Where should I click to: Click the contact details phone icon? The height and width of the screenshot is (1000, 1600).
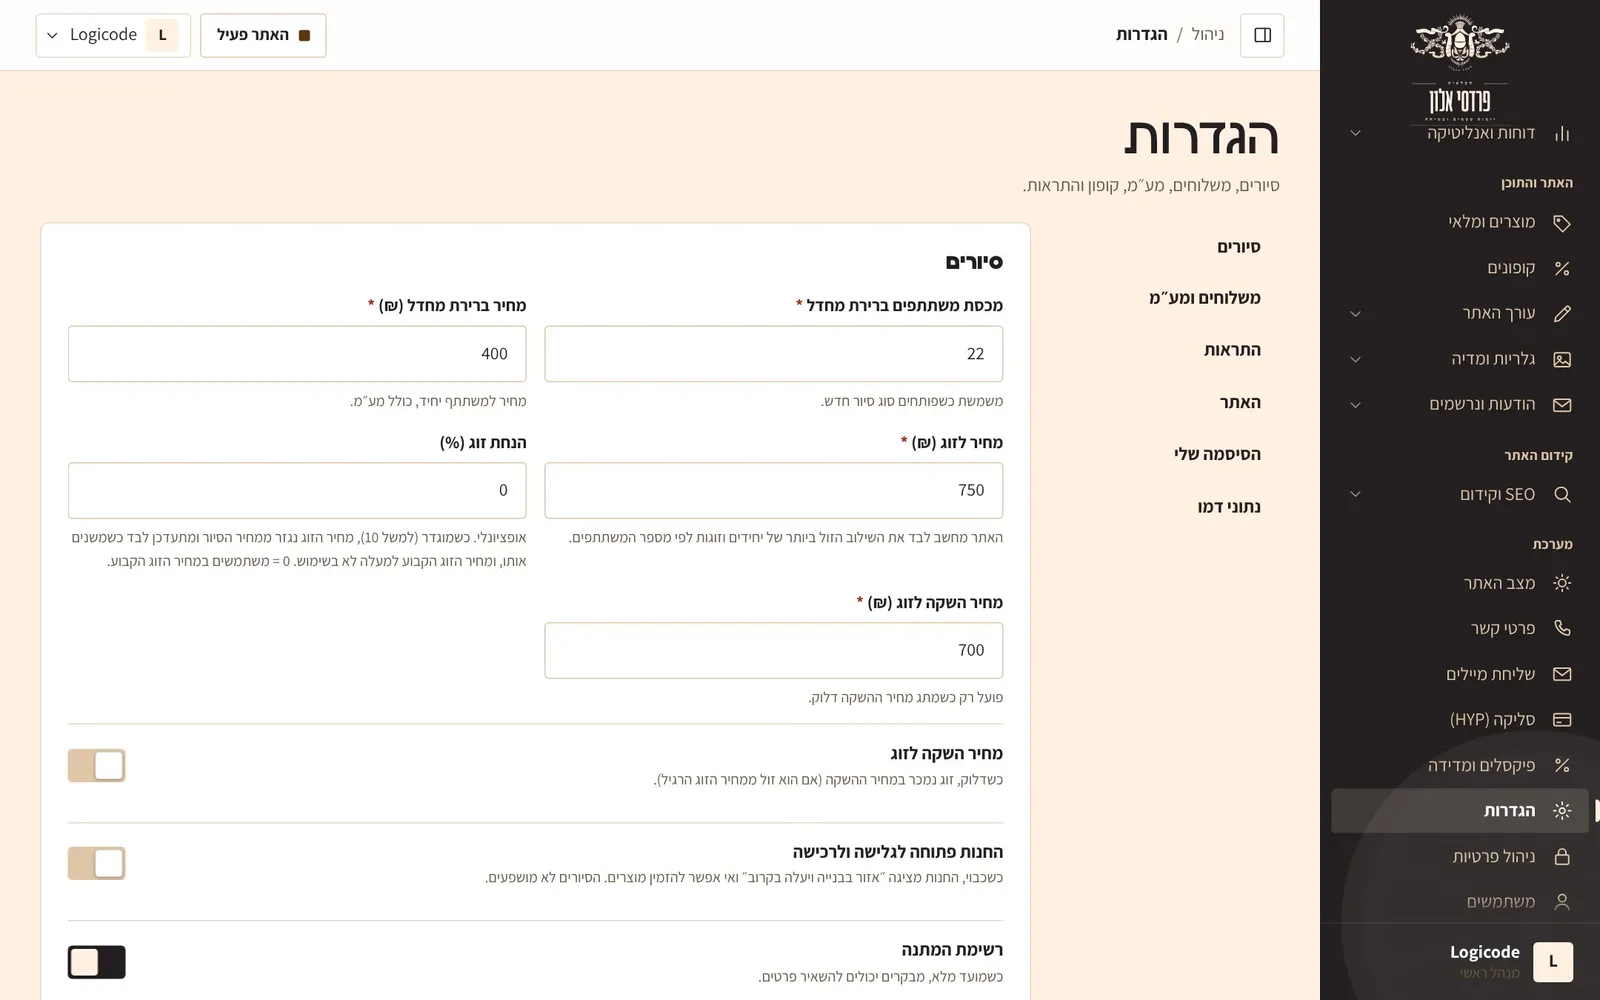pos(1562,628)
